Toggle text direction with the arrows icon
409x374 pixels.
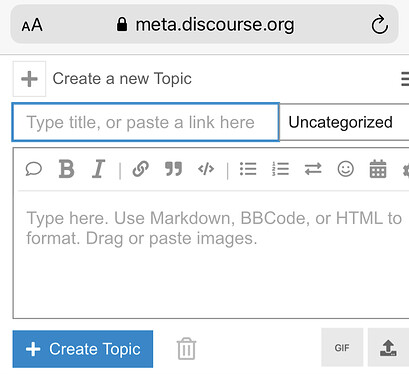(313, 169)
